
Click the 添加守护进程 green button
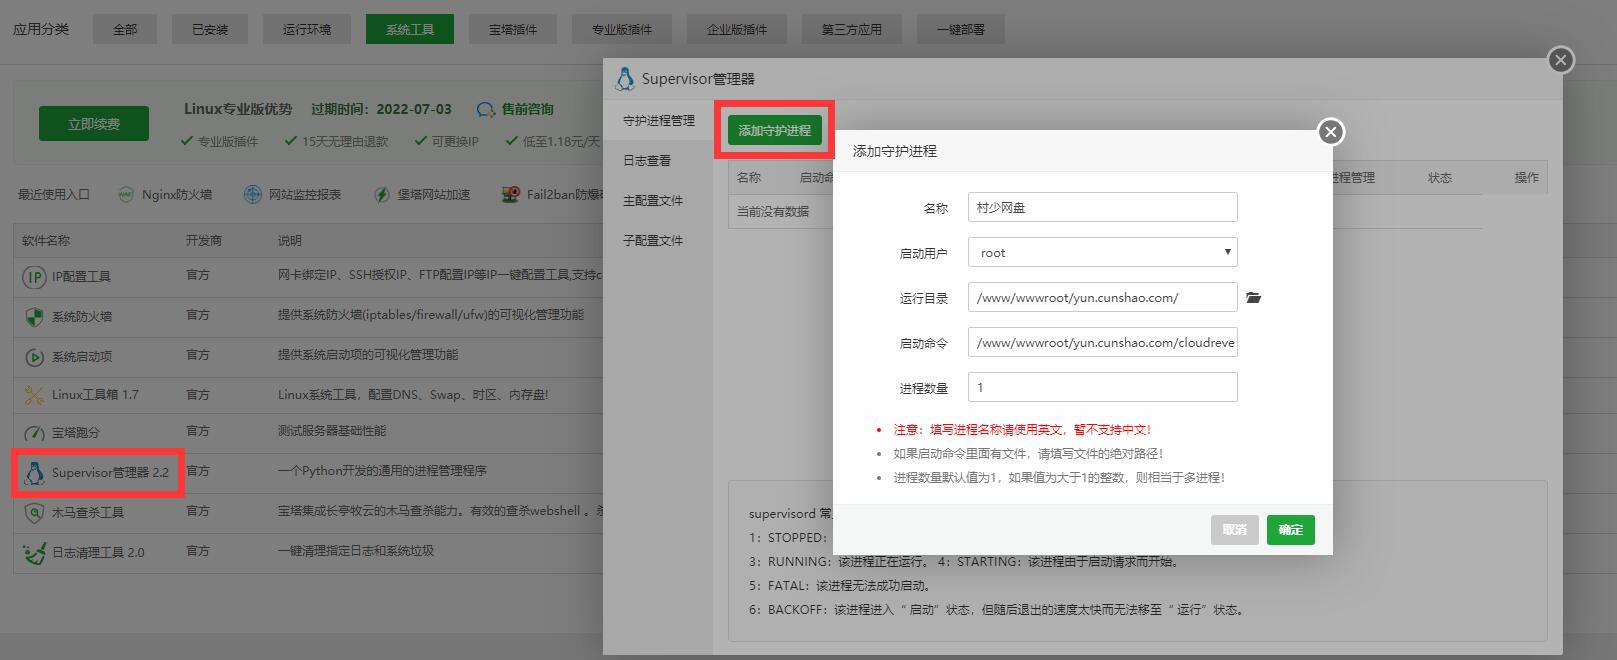click(774, 130)
